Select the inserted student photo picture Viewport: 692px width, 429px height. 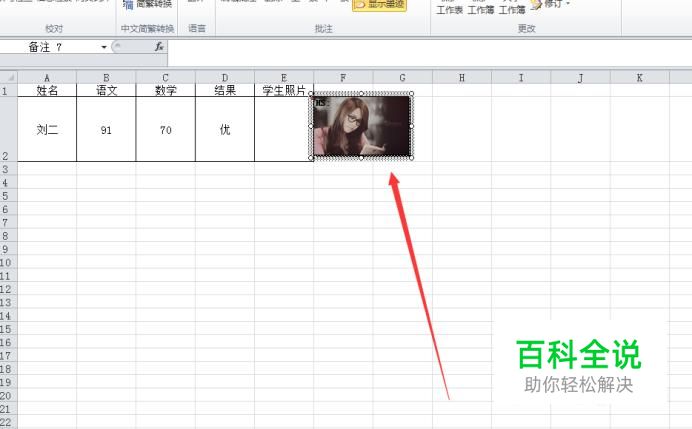point(361,126)
